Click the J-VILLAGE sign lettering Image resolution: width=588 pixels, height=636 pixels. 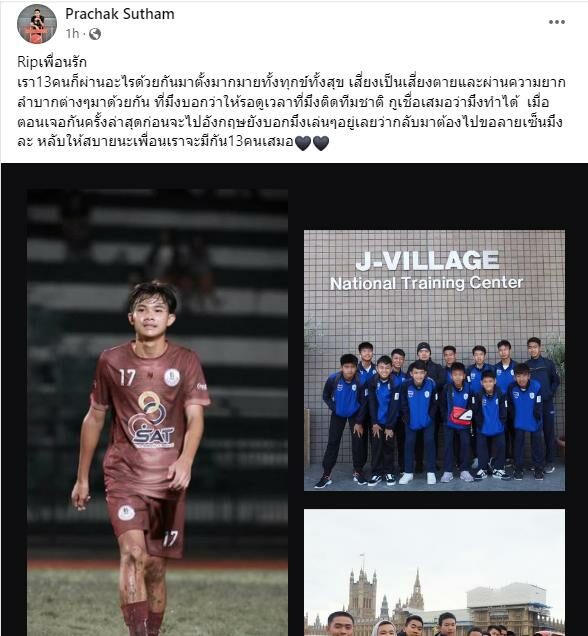[x=427, y=260]
